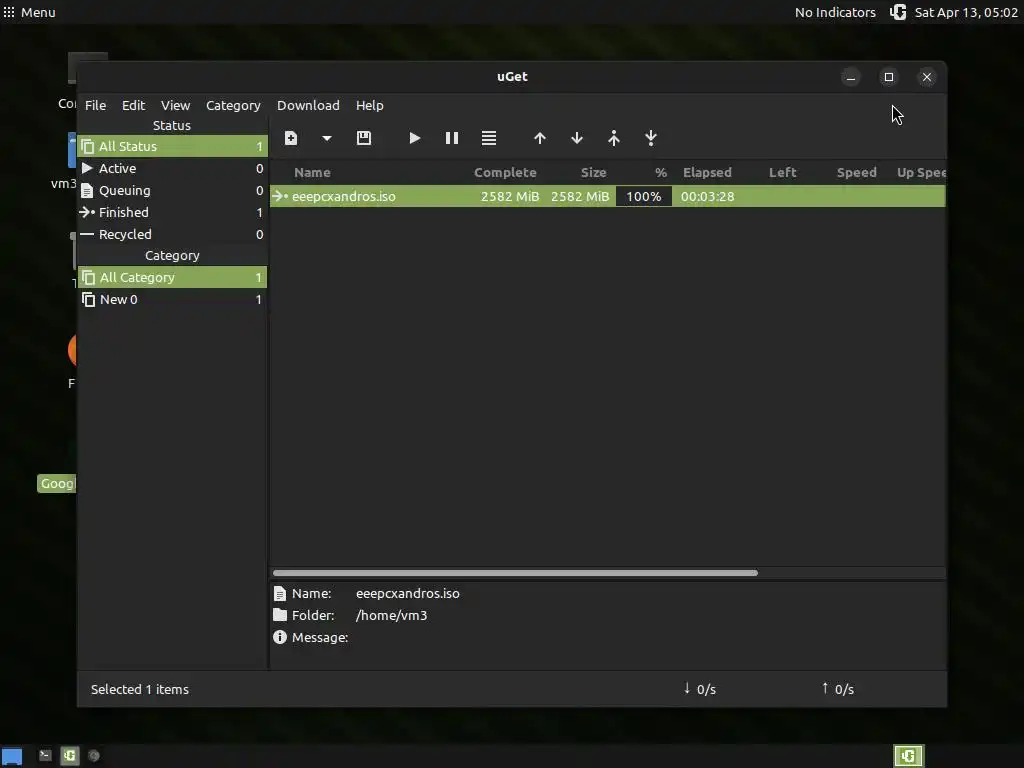Sort by Left column header

pos(782,172)
